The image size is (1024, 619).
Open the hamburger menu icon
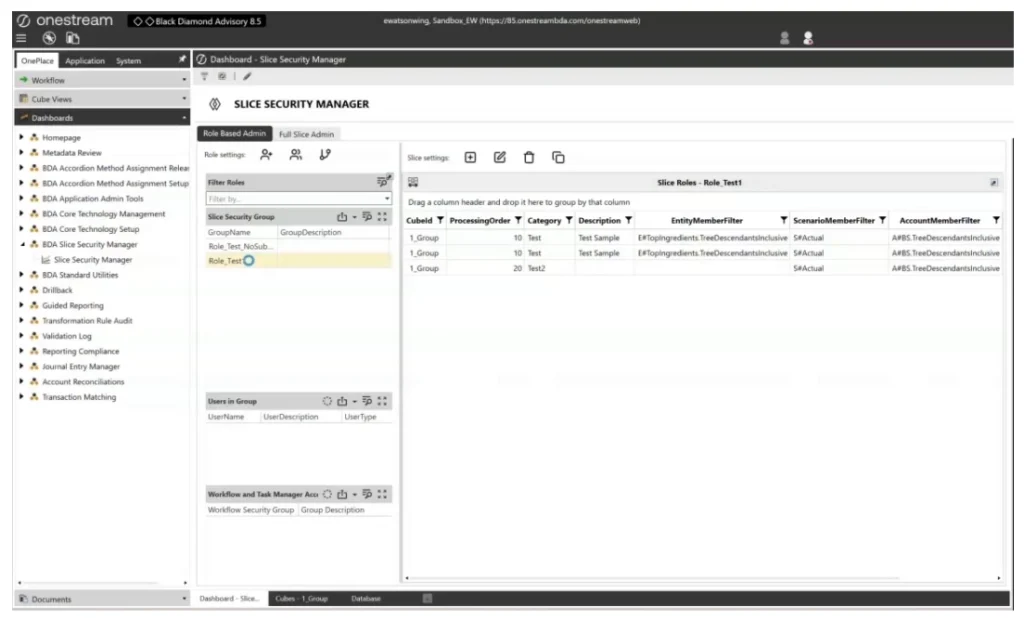coord(21,39)
